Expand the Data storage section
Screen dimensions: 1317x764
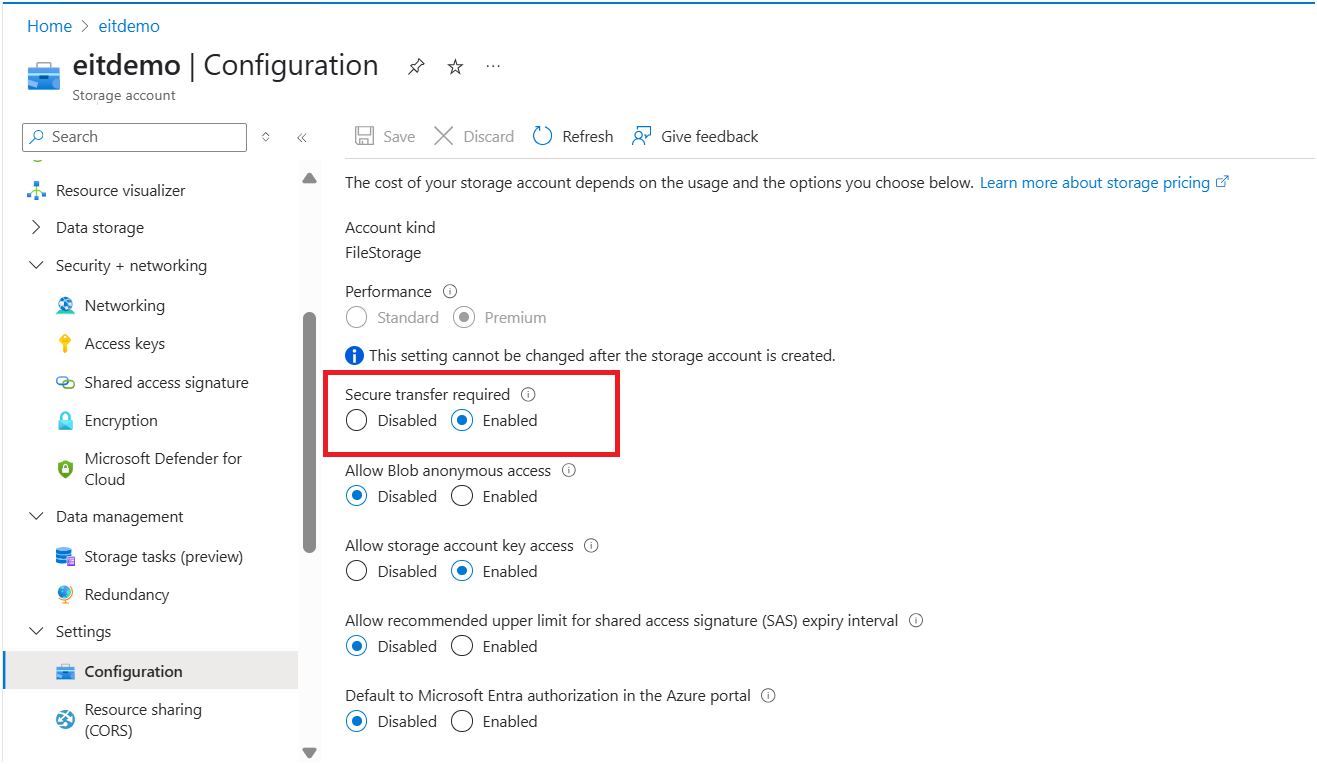37,228
